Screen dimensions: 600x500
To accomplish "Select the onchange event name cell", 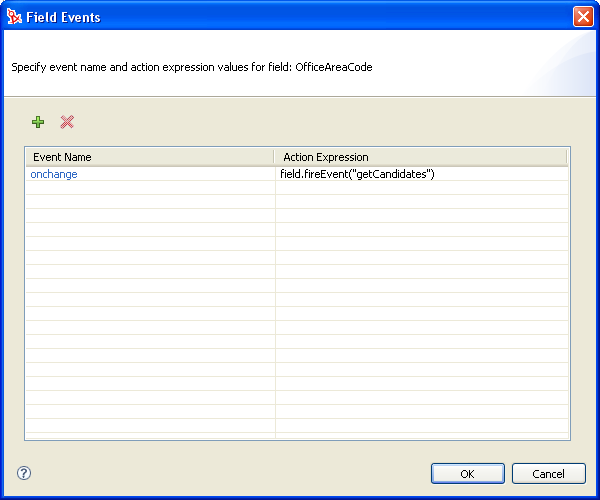I will point(54,174).
